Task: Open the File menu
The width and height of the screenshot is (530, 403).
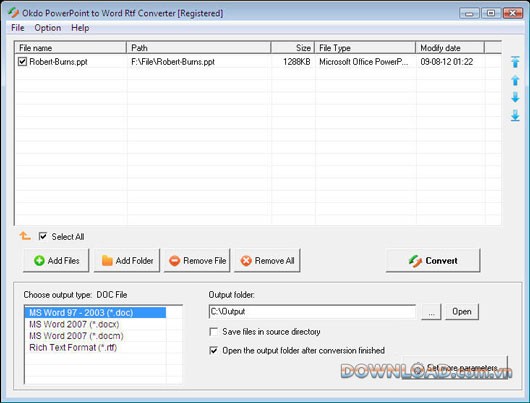Action: pos(18,28)
